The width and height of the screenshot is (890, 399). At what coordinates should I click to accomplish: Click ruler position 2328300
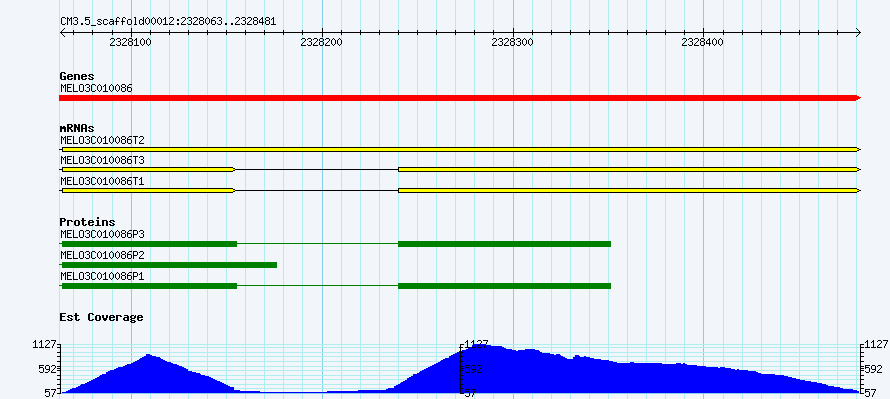tap(513, 43)
